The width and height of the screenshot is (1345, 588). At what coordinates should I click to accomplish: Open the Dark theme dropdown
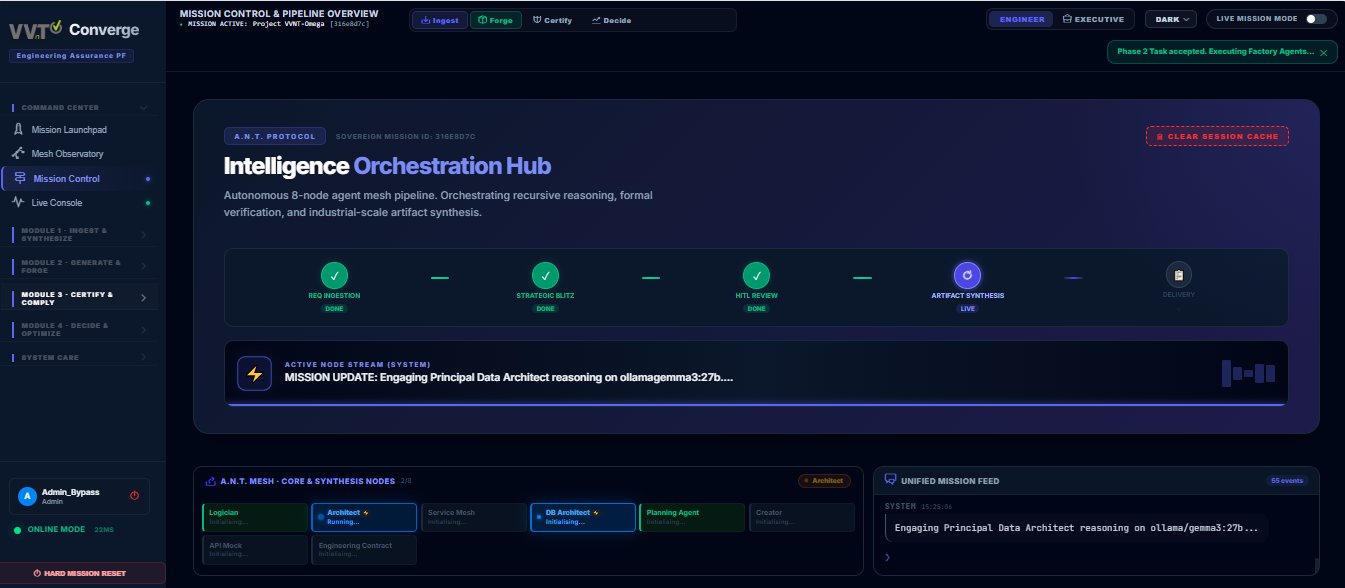click(x=1171, y=19)
